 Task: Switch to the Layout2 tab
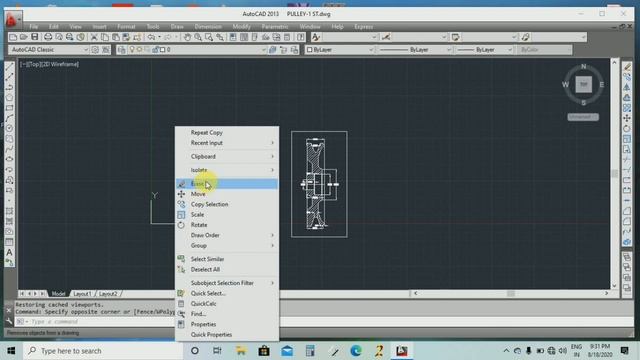click(108, 294)
